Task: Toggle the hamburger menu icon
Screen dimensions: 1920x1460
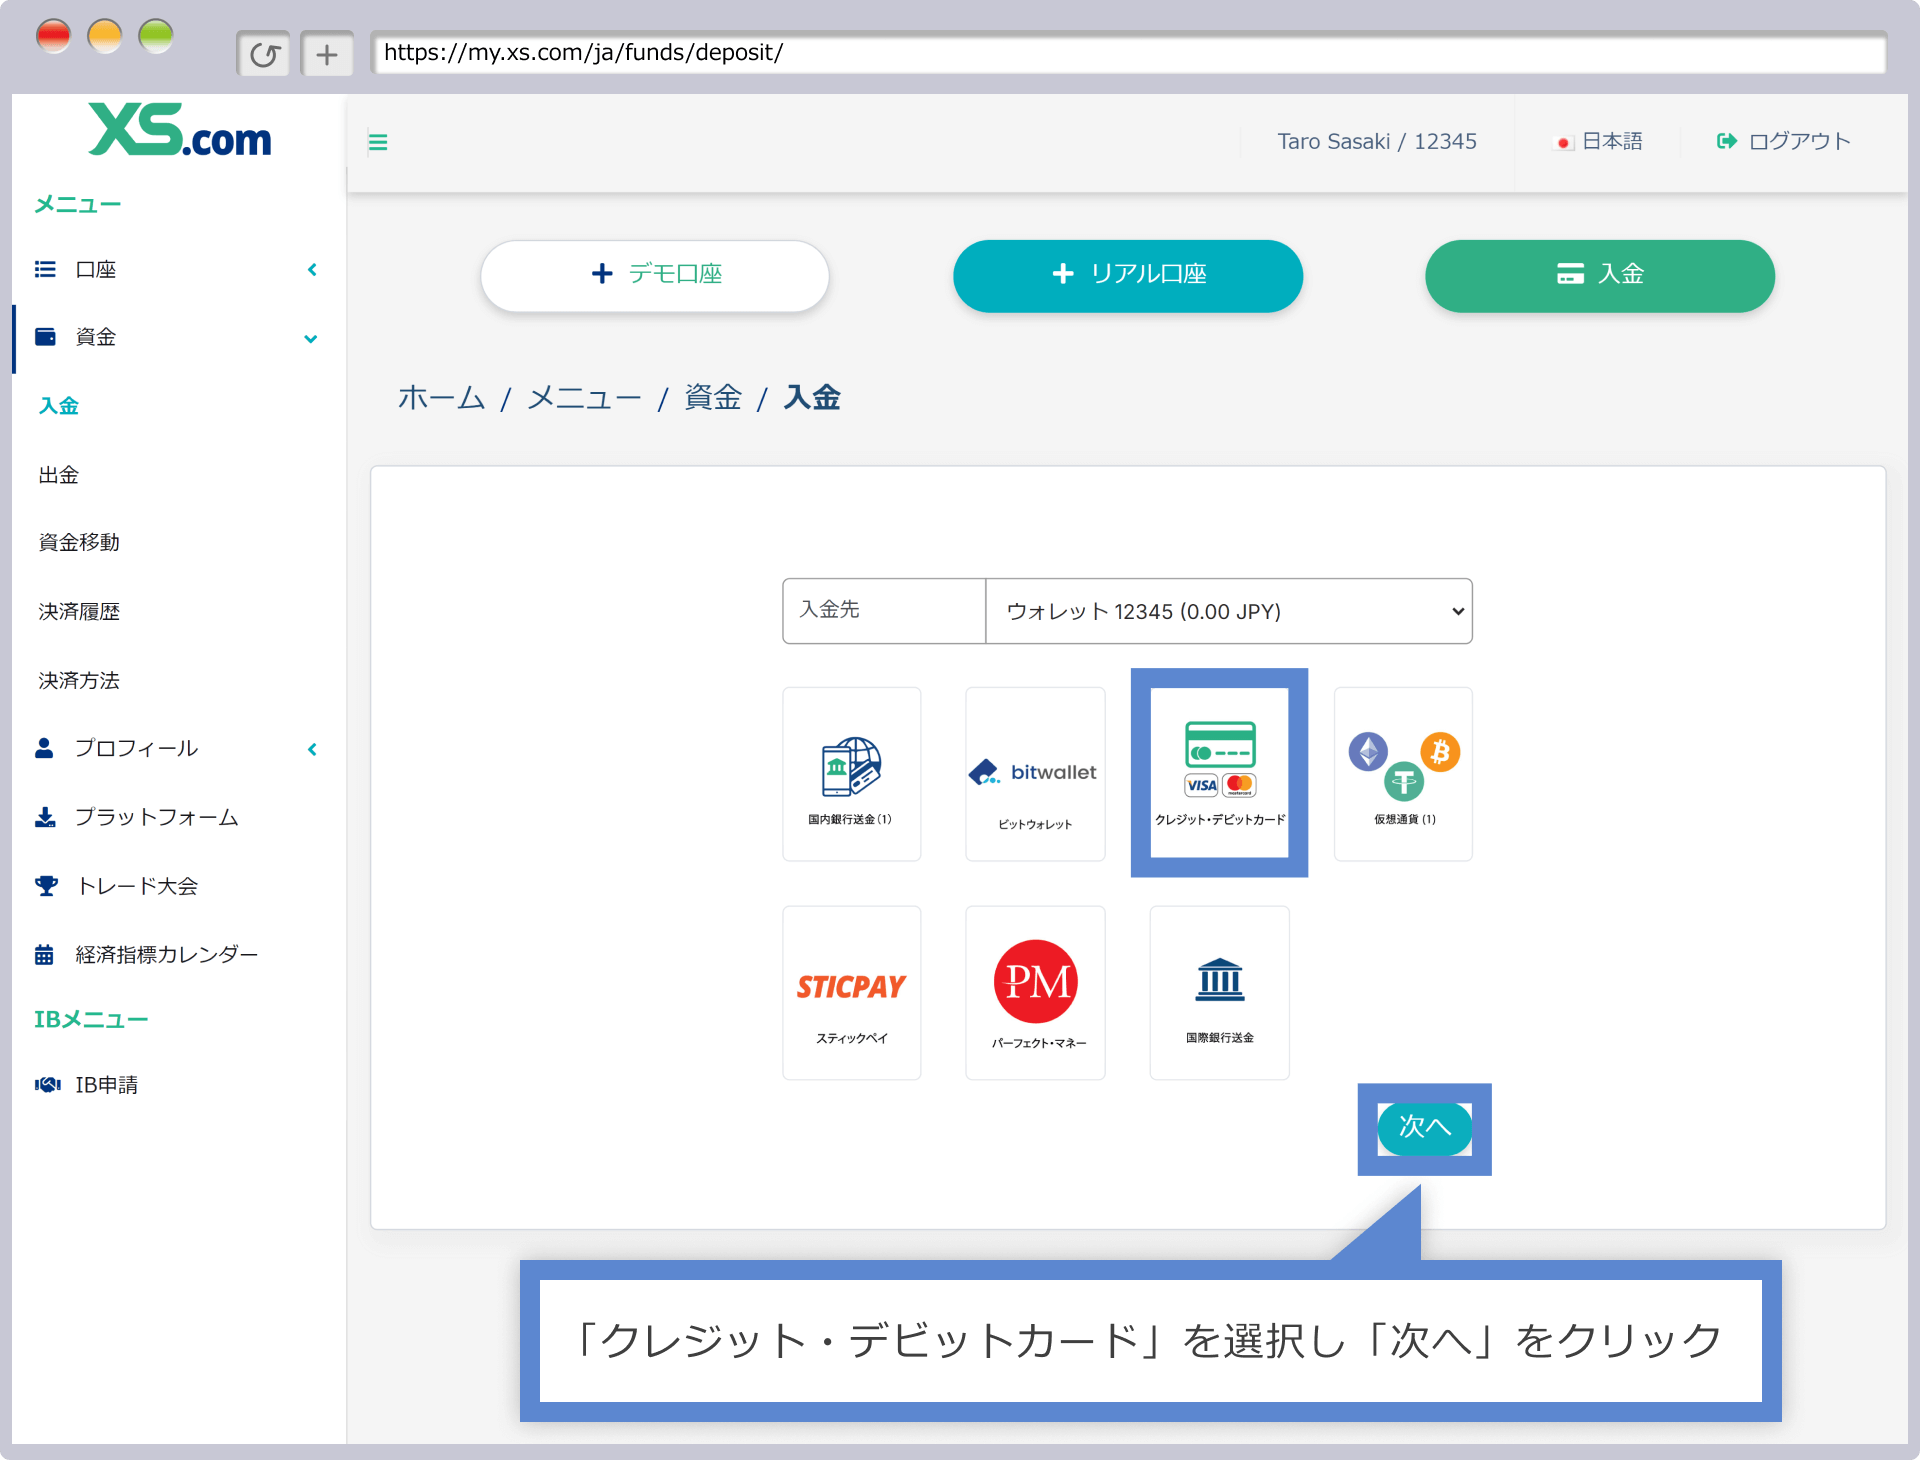Action: [x=378, y=142]
